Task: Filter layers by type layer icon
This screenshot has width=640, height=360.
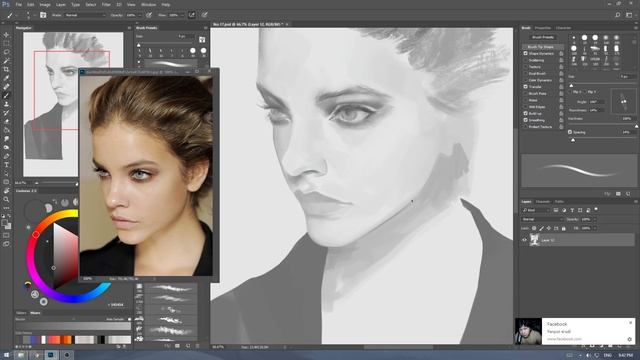Action: tap(572, 210)
